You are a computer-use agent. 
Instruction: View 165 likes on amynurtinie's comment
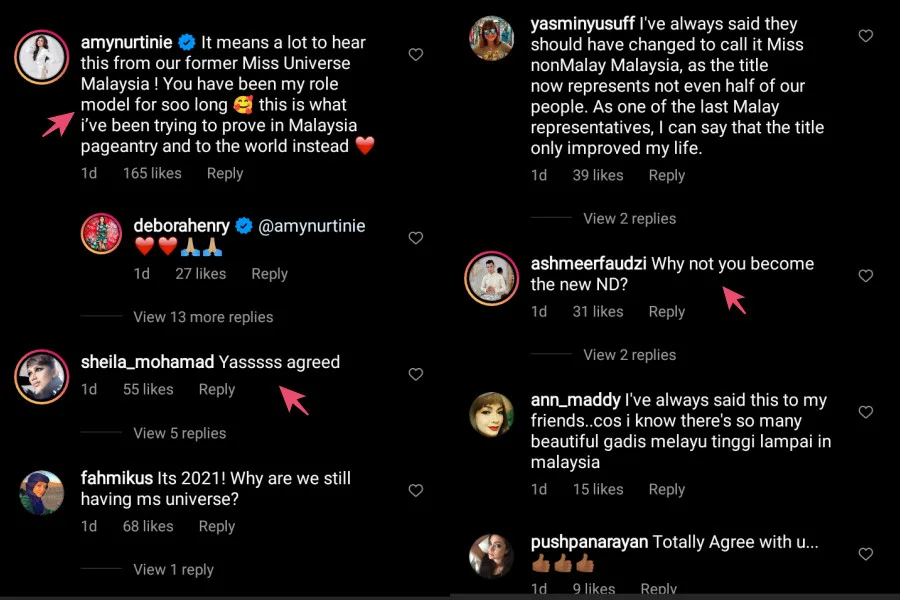[152, 173]
